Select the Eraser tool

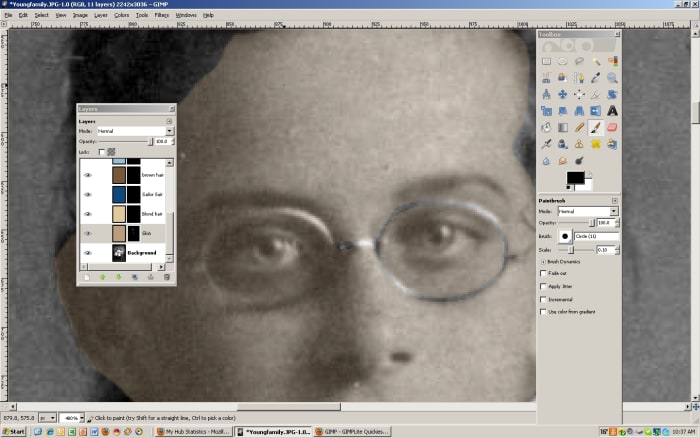[x=612, y=128]
